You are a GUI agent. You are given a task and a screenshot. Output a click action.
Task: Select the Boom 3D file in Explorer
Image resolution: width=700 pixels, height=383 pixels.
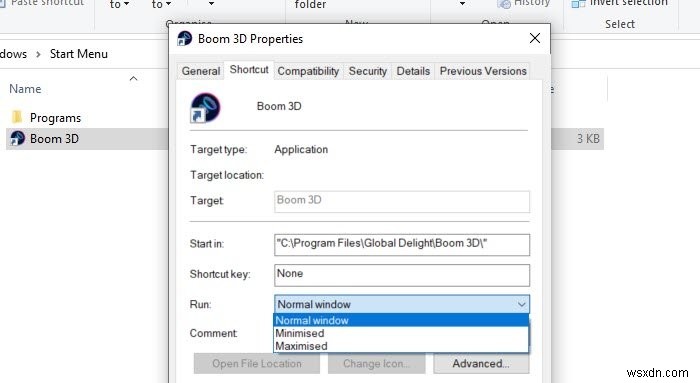coord(54,139)
